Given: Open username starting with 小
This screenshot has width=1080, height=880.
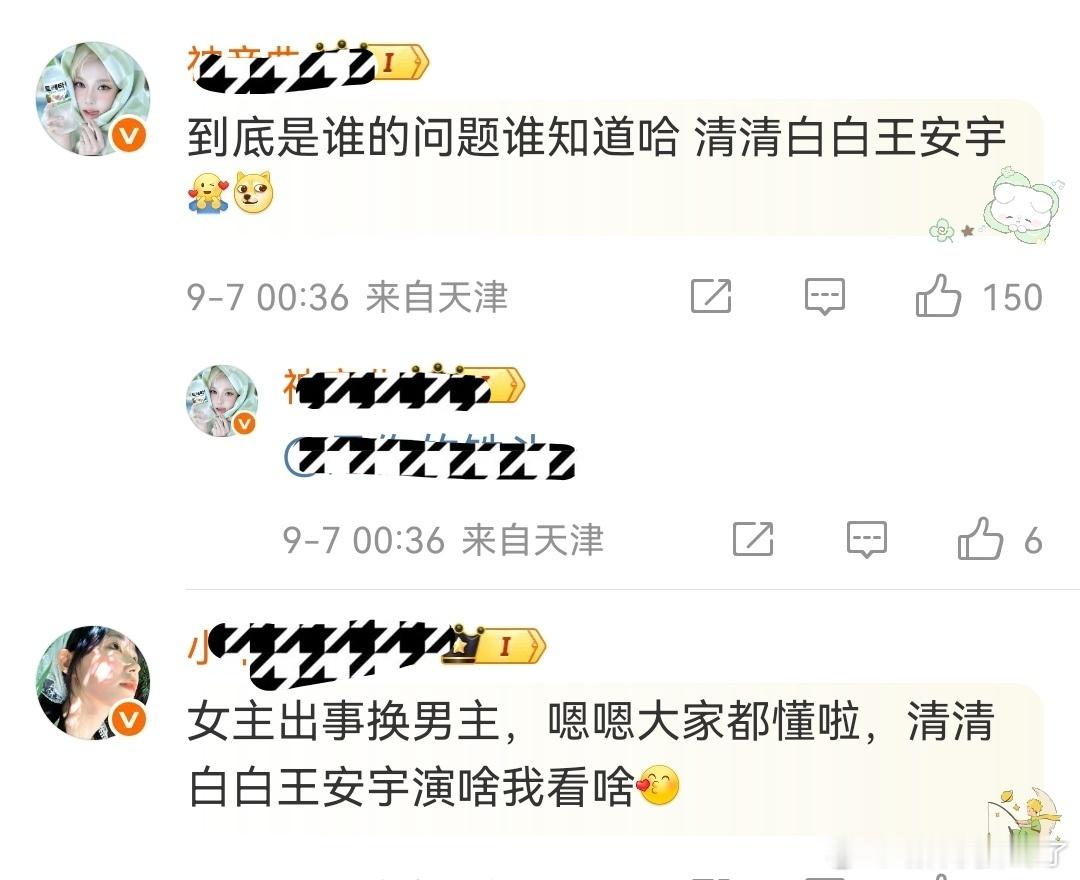Looking at the screenshot, I should (324, 650).
